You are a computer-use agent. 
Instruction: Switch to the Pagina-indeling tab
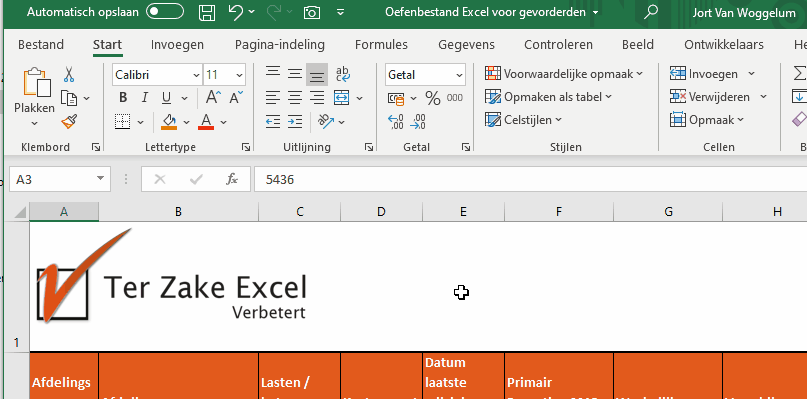(x=279, y=45)
